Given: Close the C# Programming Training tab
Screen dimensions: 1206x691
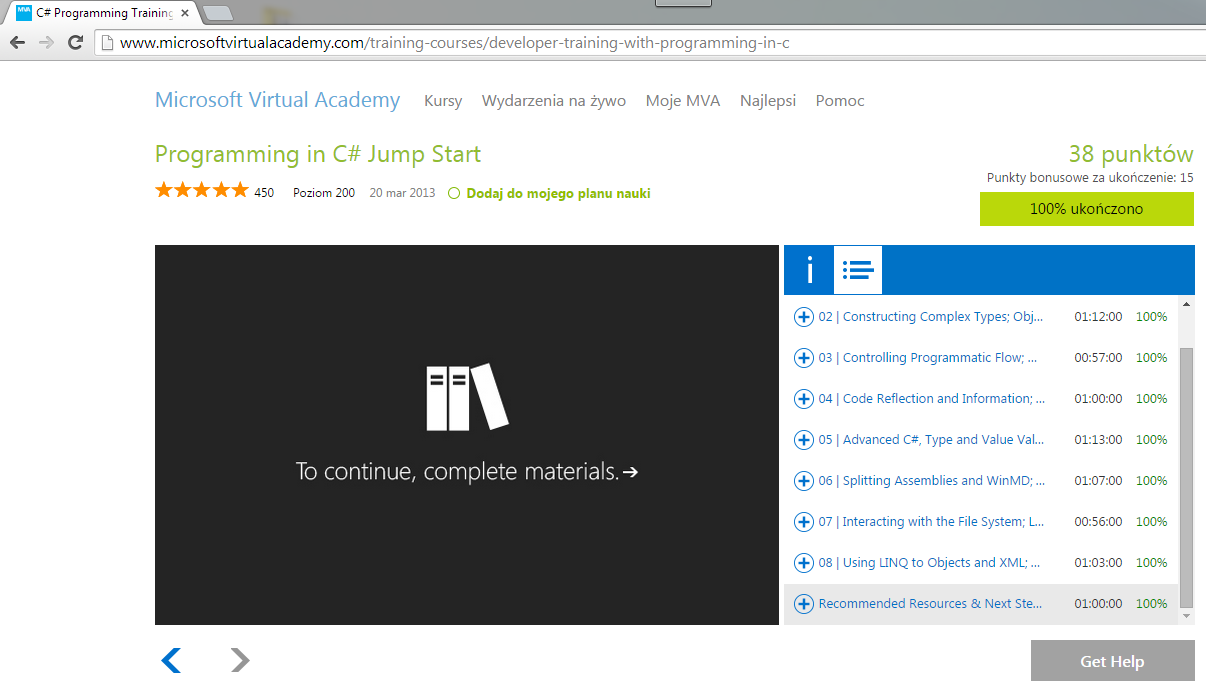Looking at the screenshot, I should click(185, 14).
